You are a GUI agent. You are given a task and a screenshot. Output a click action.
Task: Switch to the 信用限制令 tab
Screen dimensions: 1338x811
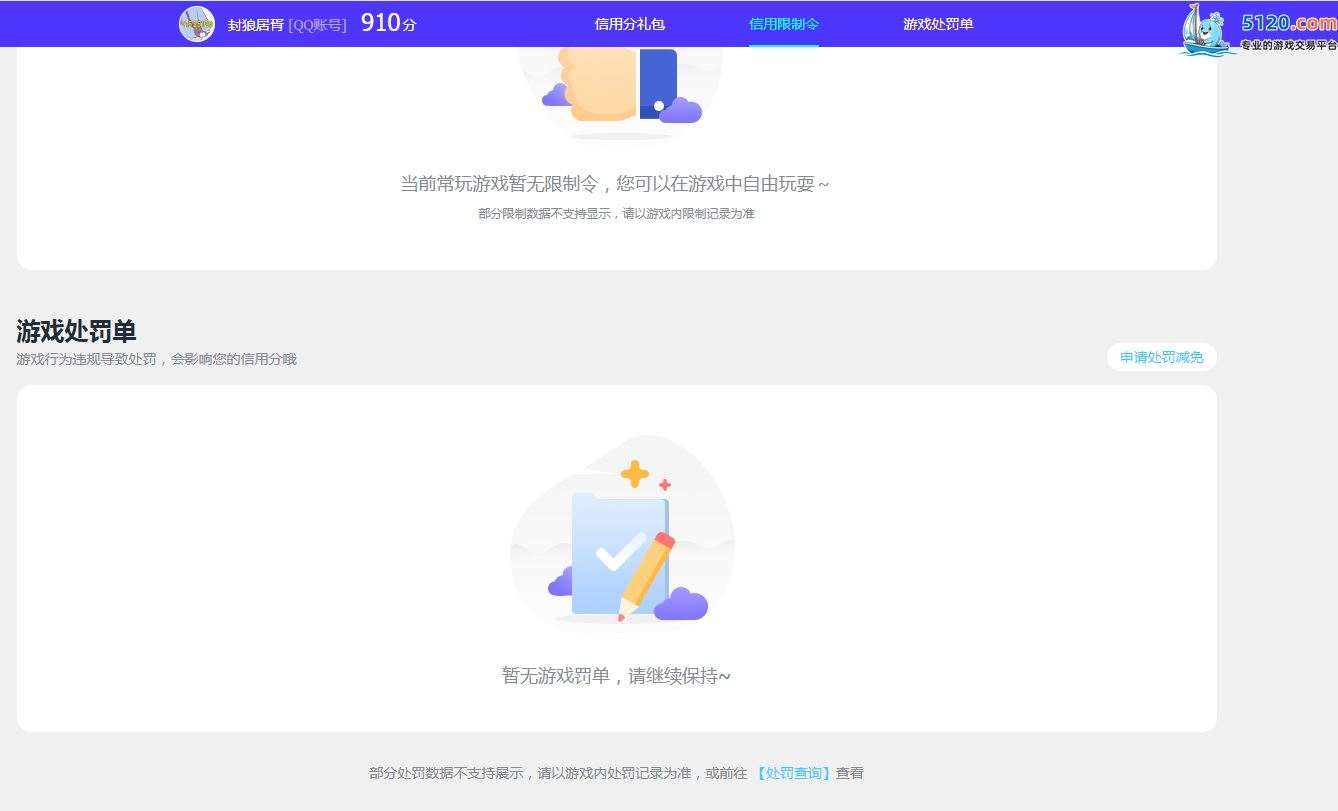[x=784, y=24]
